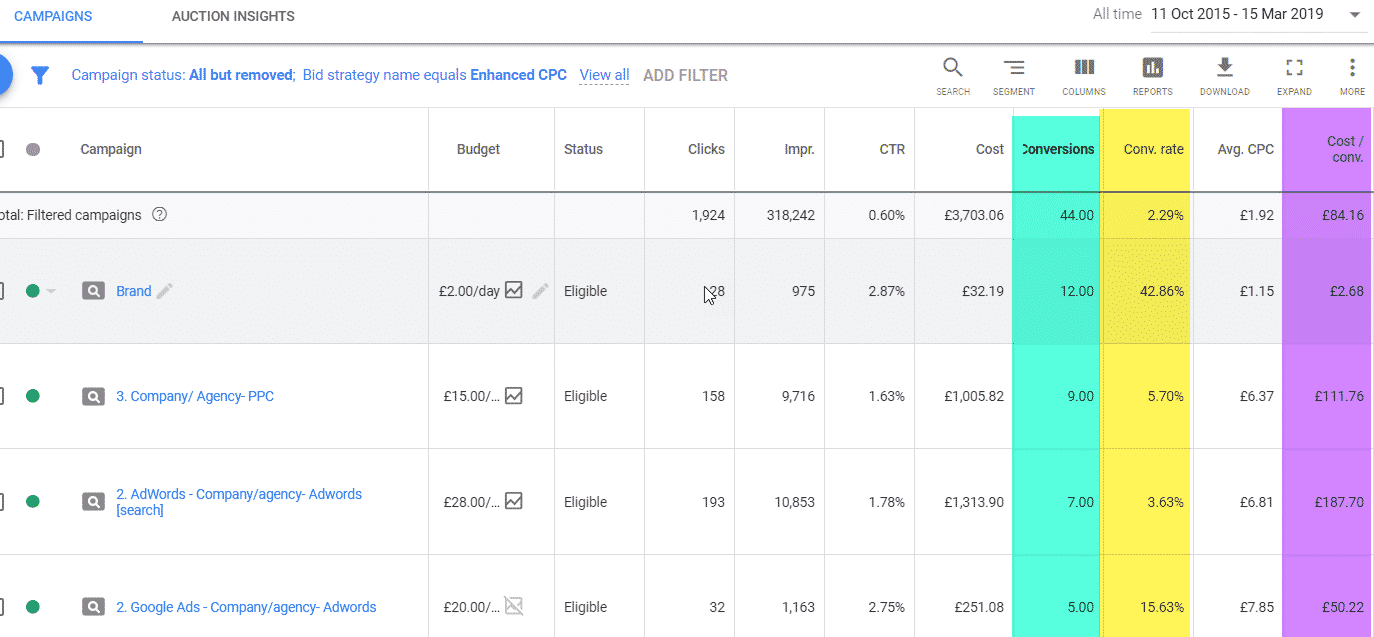Image resolution: width=1374 pixels, height=637 pixels.
Task: Open the Columns modifier
Action: point(1084,69)
